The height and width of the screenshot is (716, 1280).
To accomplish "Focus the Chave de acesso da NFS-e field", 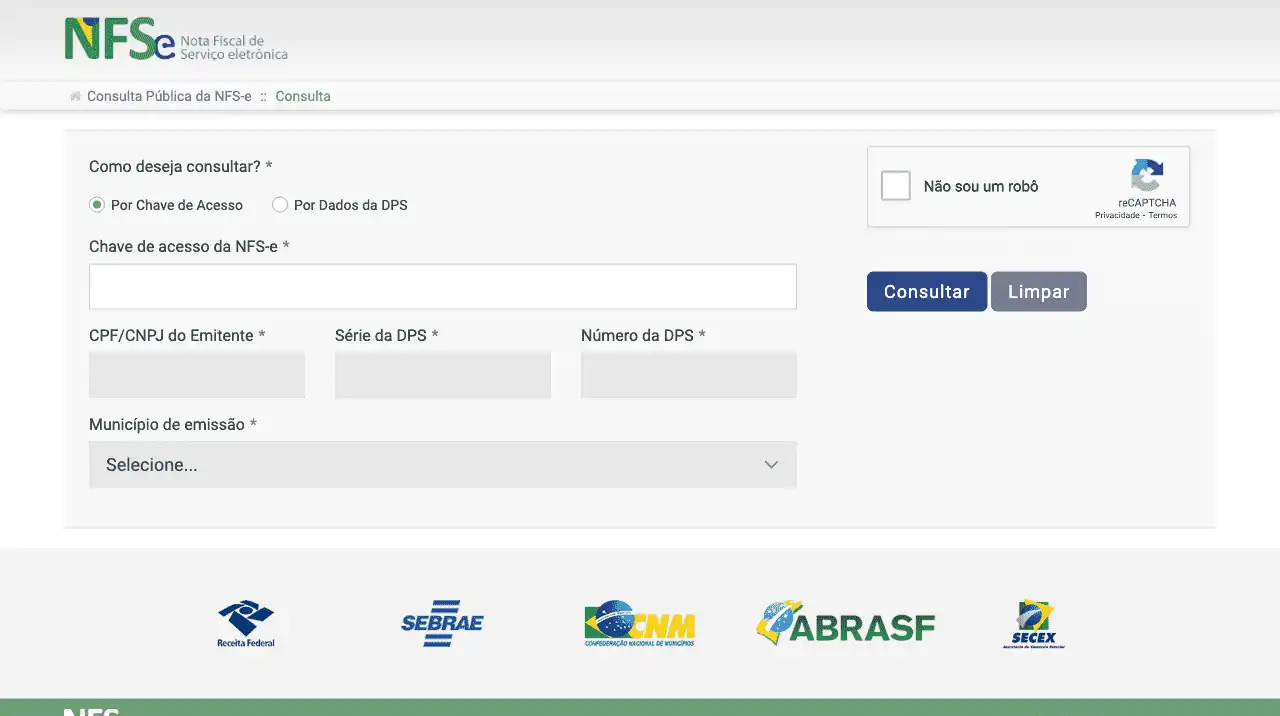I will pos(442,287).
